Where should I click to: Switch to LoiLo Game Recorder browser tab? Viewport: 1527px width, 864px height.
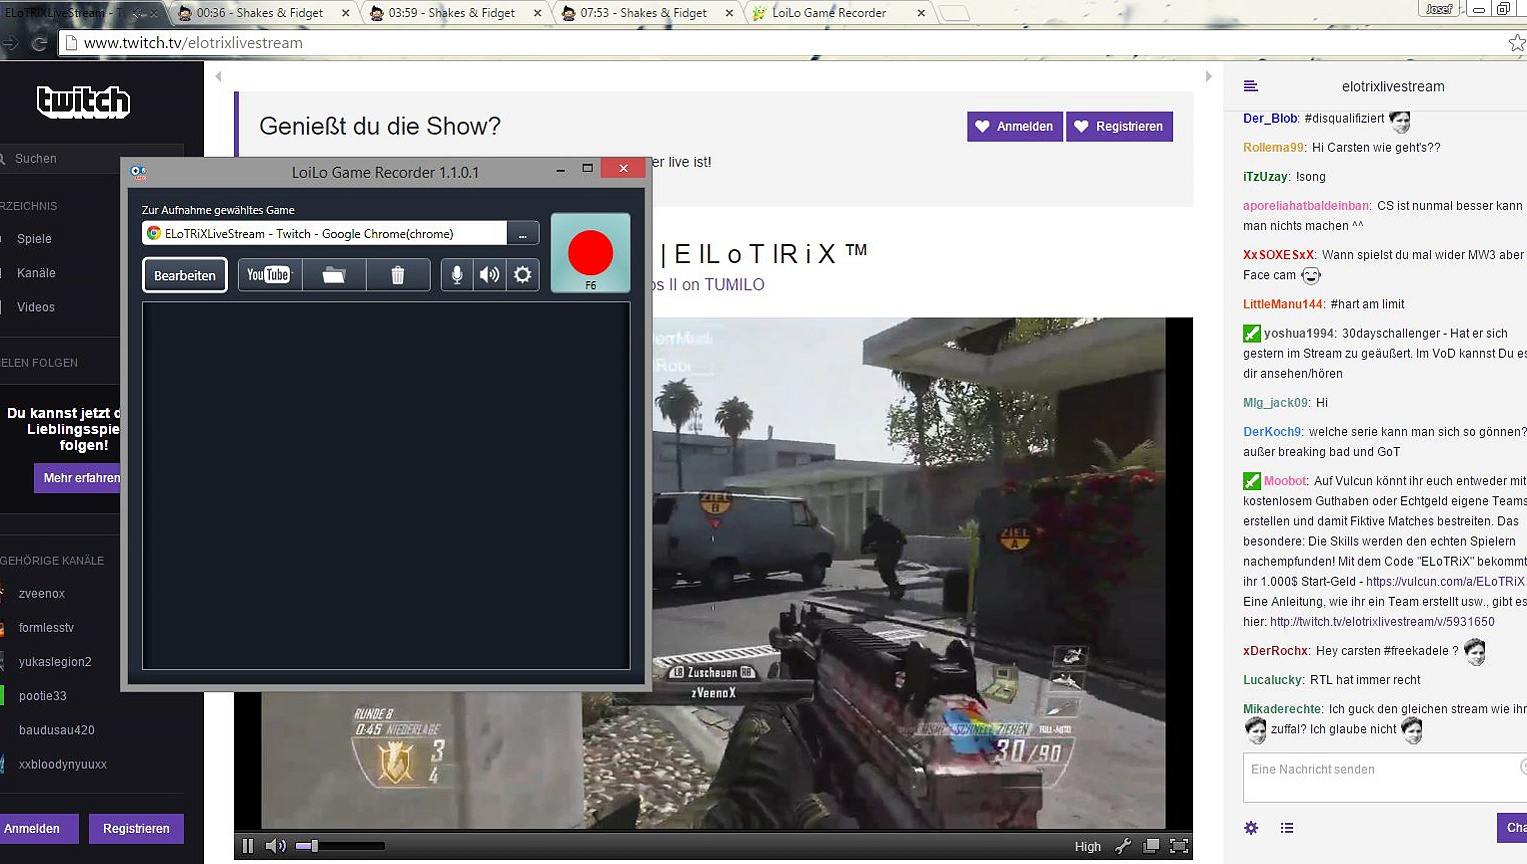(828, 13)
